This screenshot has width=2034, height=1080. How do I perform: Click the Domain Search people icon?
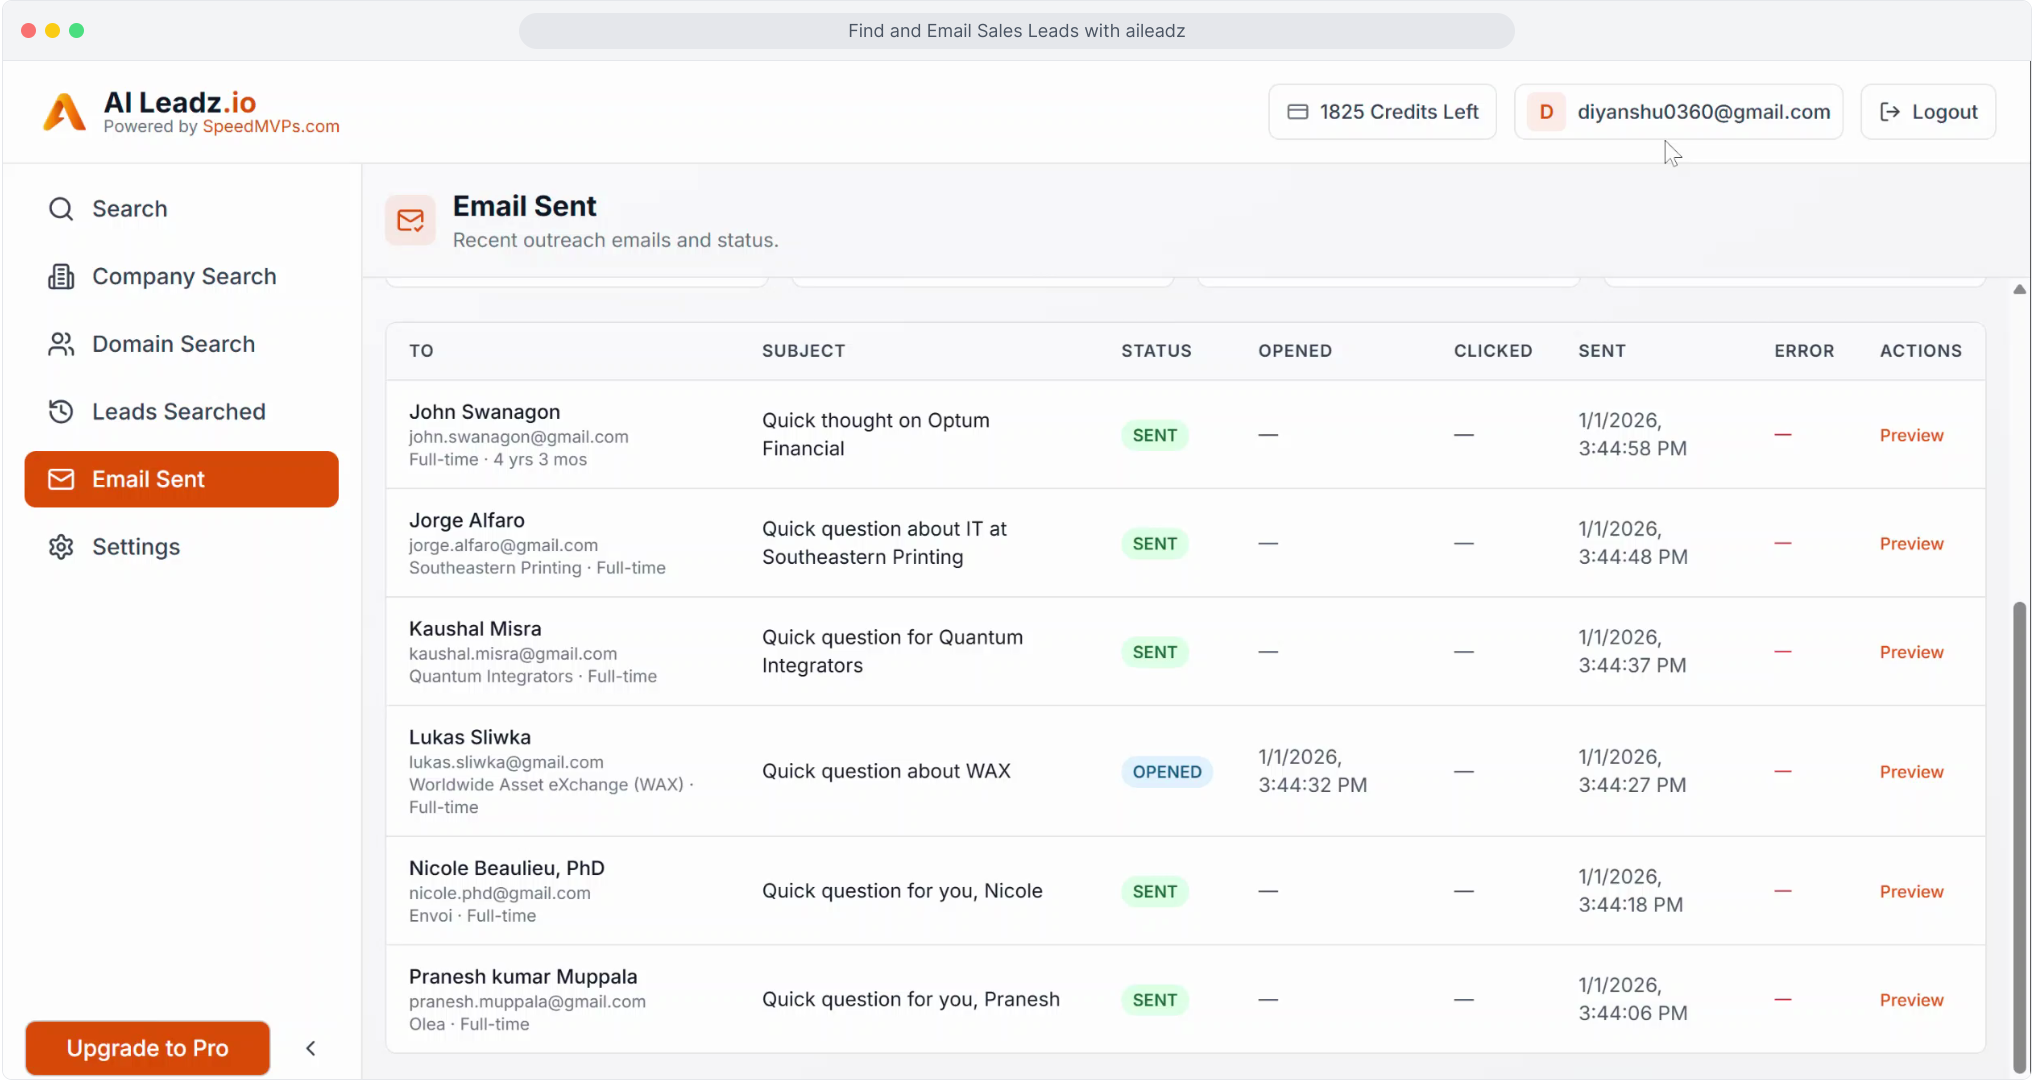coord(61,344)
